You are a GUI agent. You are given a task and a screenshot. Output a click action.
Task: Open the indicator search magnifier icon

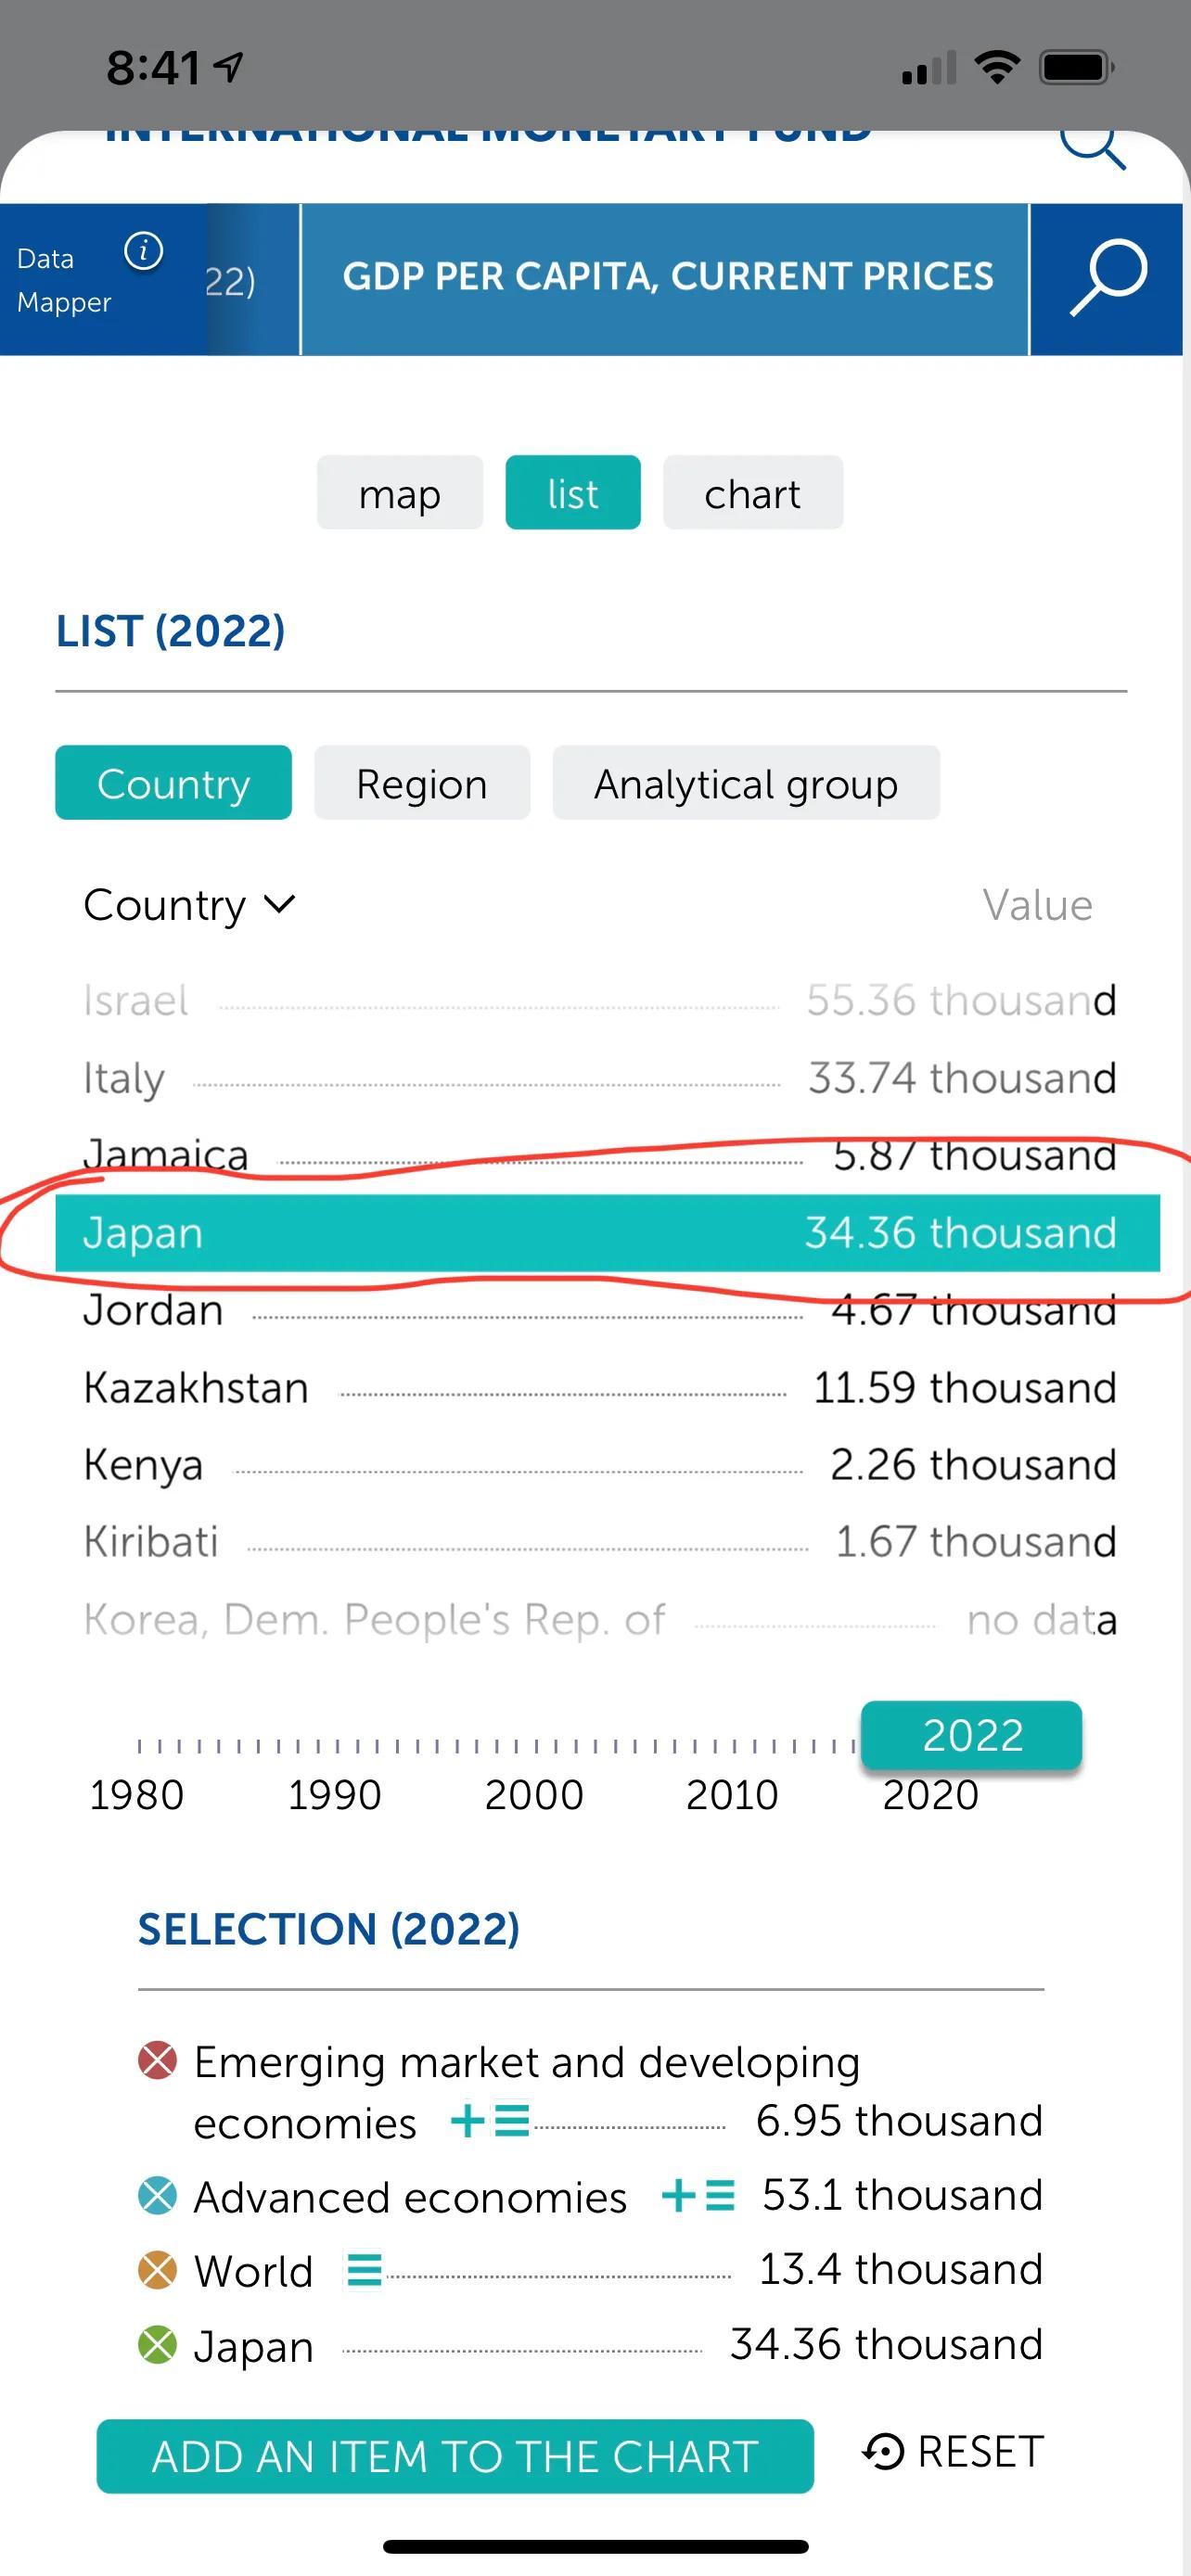(1107, 279)
